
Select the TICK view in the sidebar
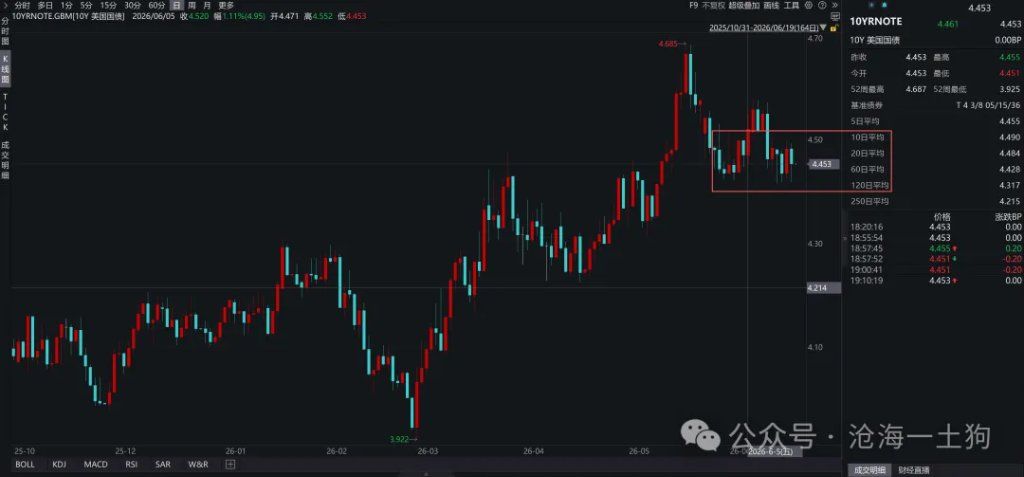[x=5, y=112]
